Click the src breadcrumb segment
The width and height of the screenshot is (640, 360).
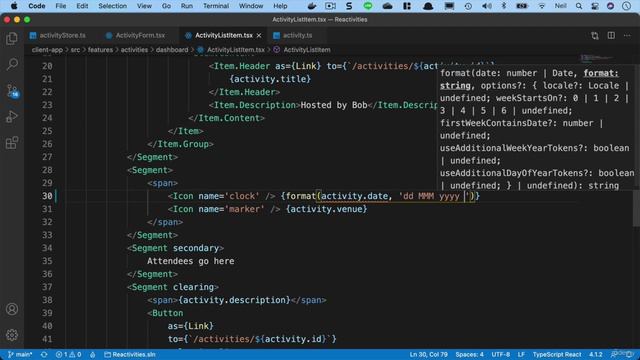75,50
